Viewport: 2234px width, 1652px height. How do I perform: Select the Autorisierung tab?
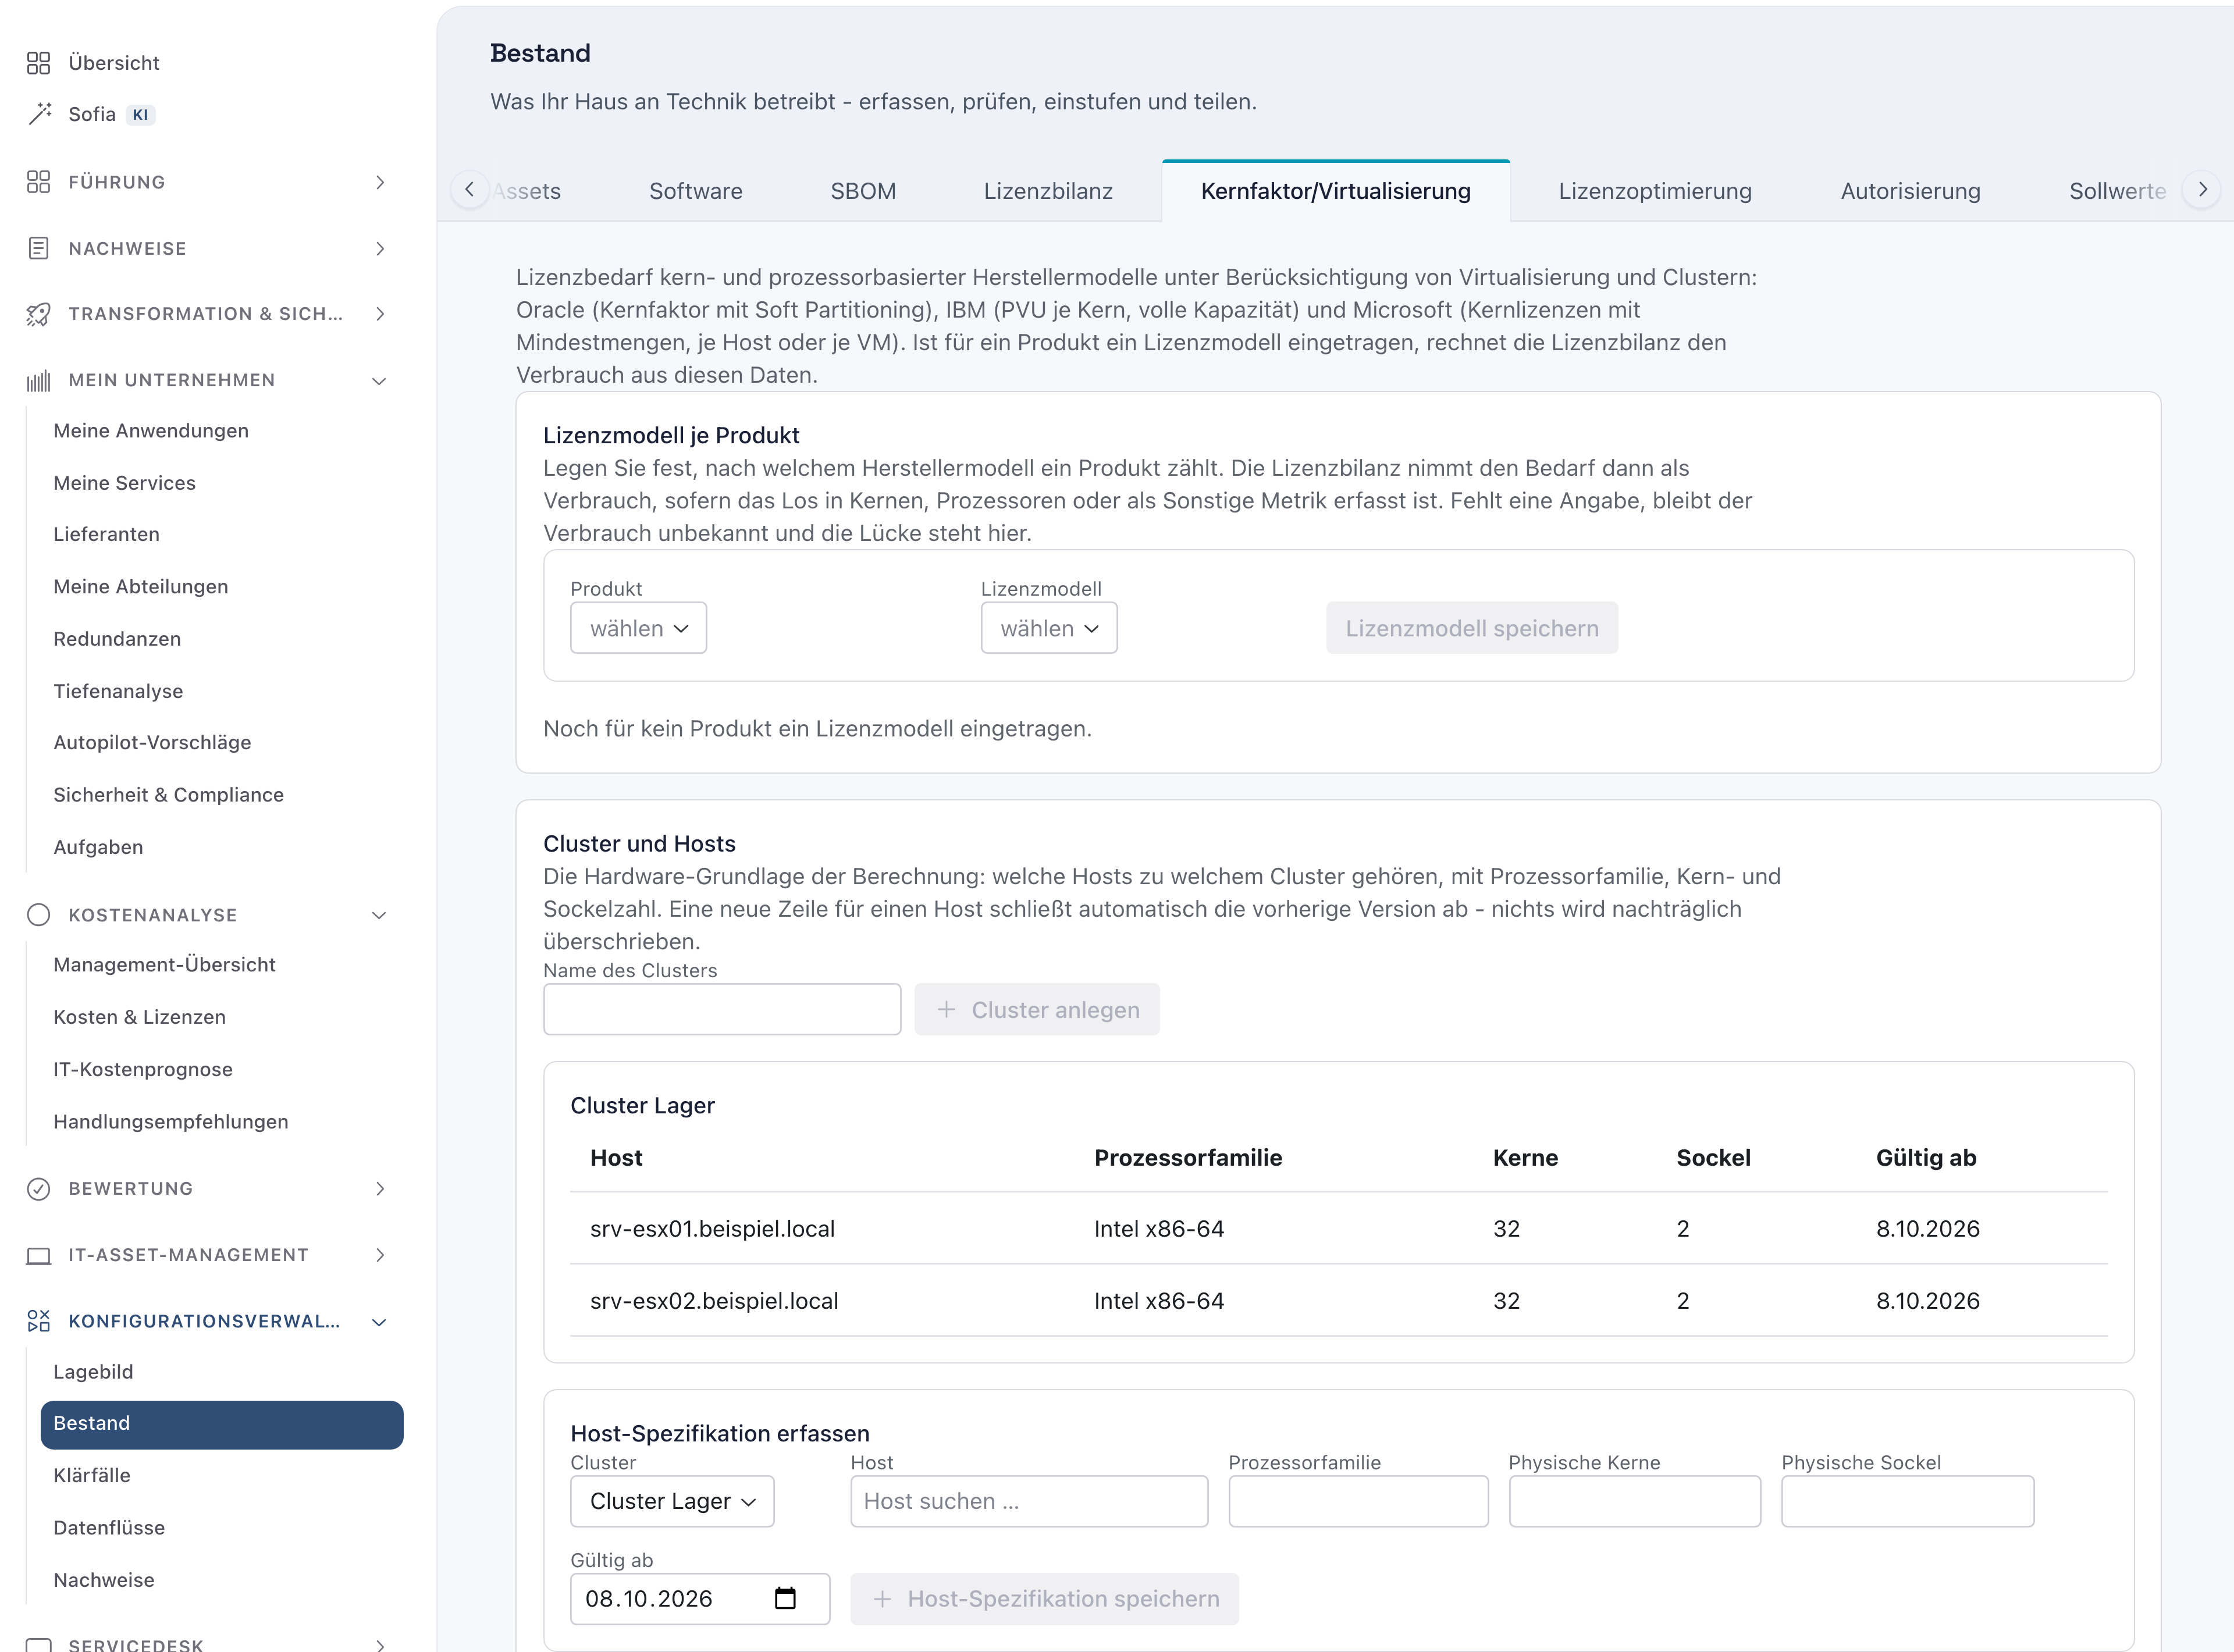coord(1910,191)
